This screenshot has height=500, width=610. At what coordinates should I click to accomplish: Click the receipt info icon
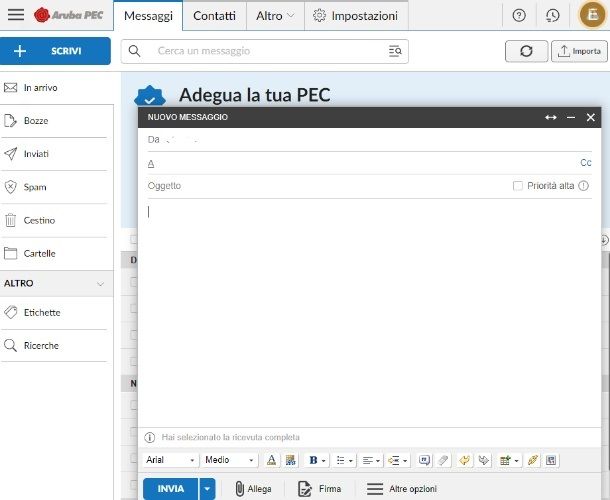pyautogui.click(x=149, y=437)
